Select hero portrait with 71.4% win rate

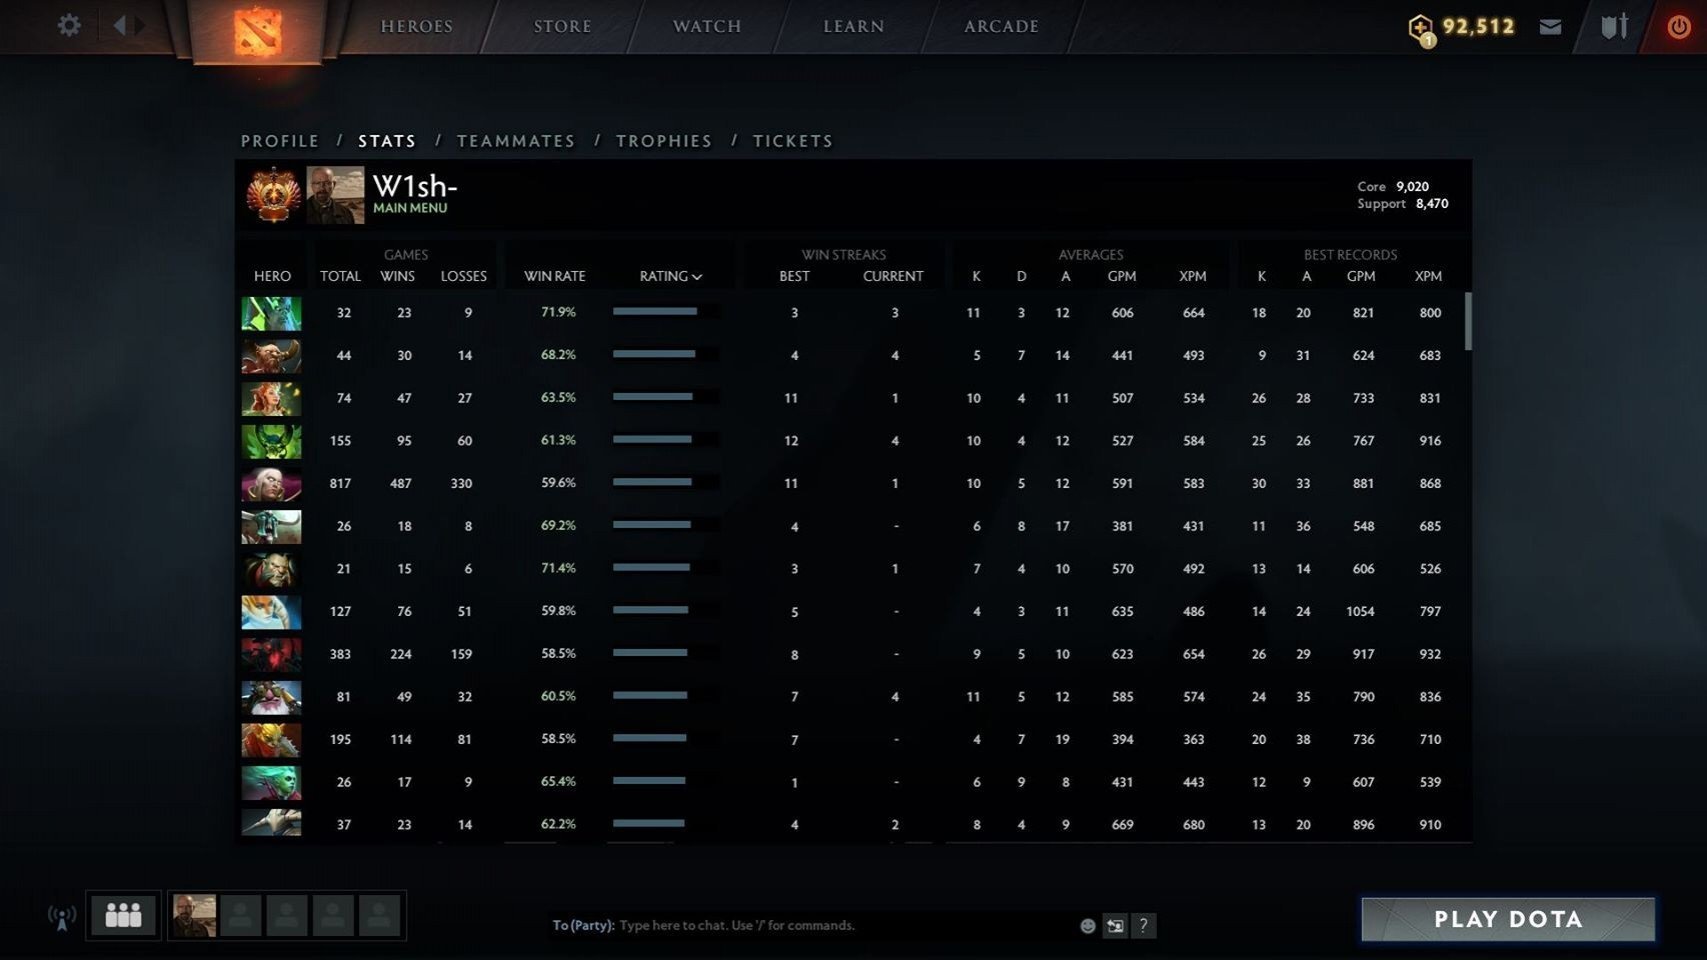pyautogui.click(x=271, y=569)
